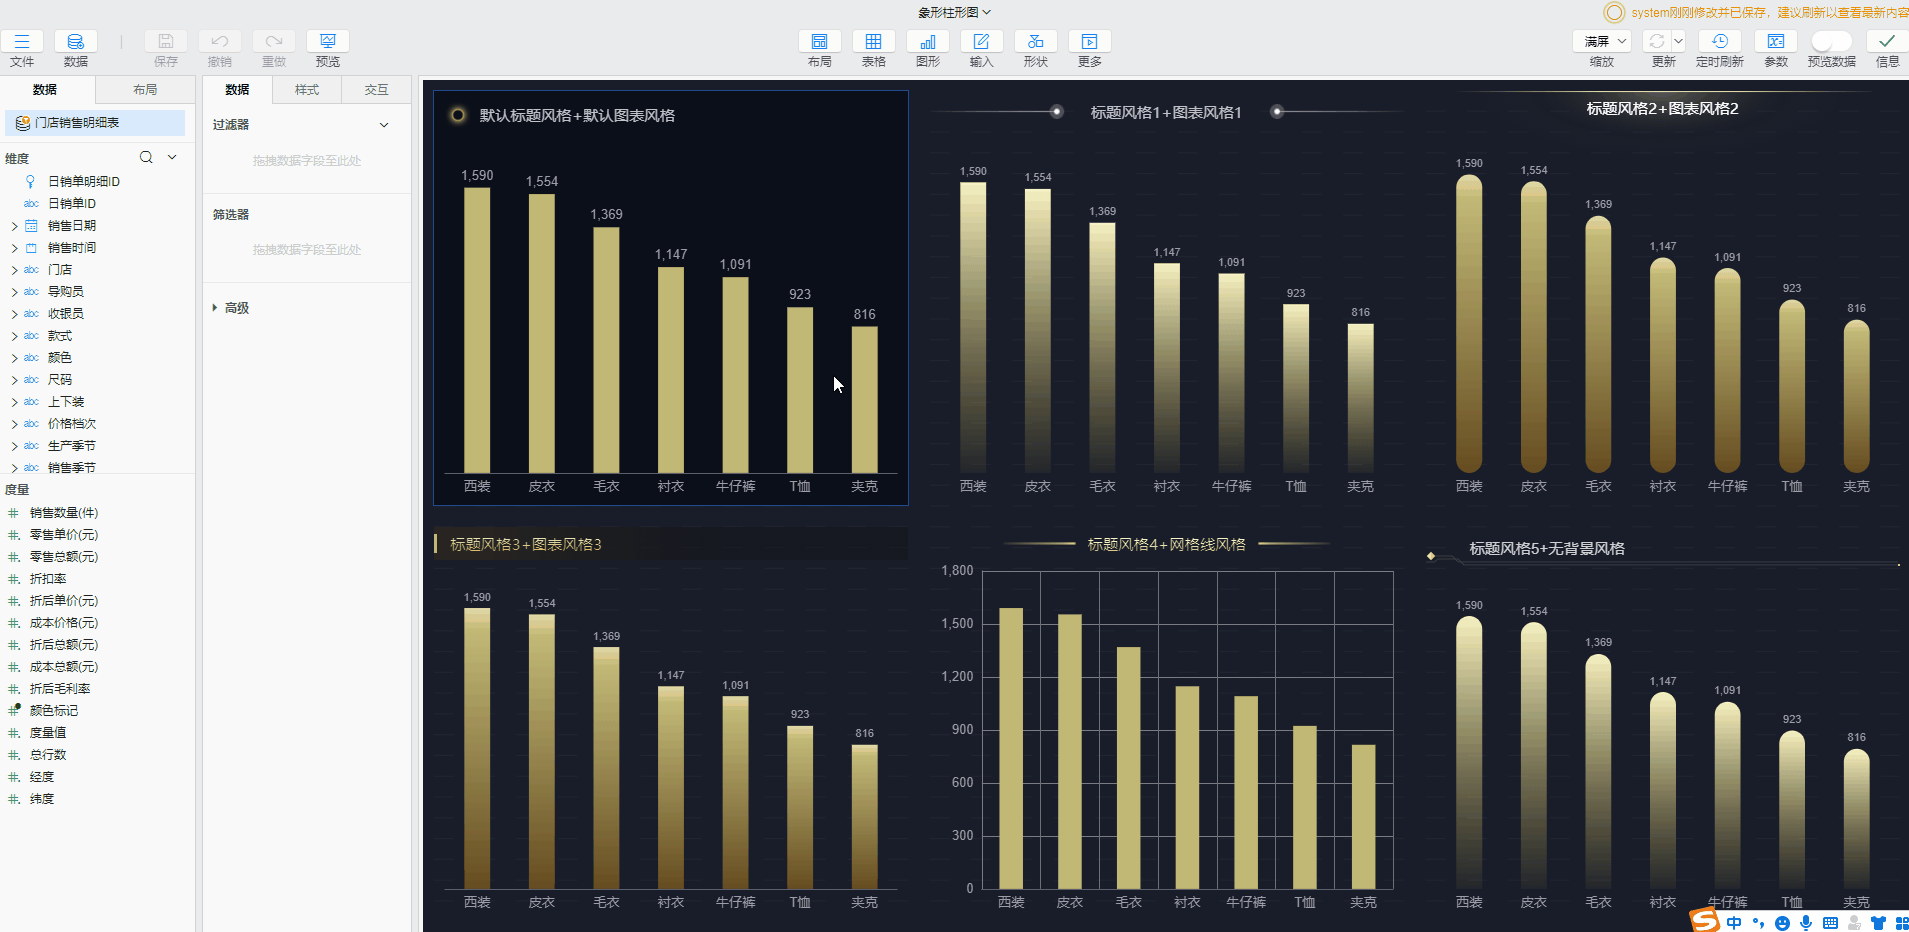Open the 满屏 zoom dropdown

(x=1601, y=42)
